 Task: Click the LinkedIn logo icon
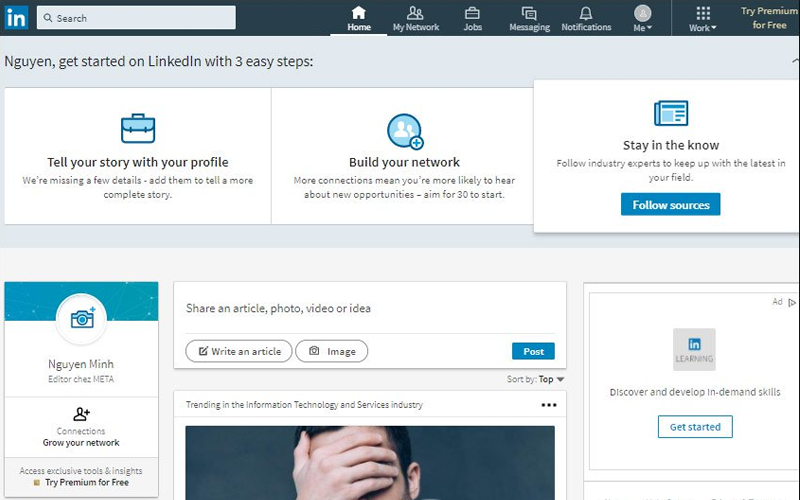coord(16,17)
